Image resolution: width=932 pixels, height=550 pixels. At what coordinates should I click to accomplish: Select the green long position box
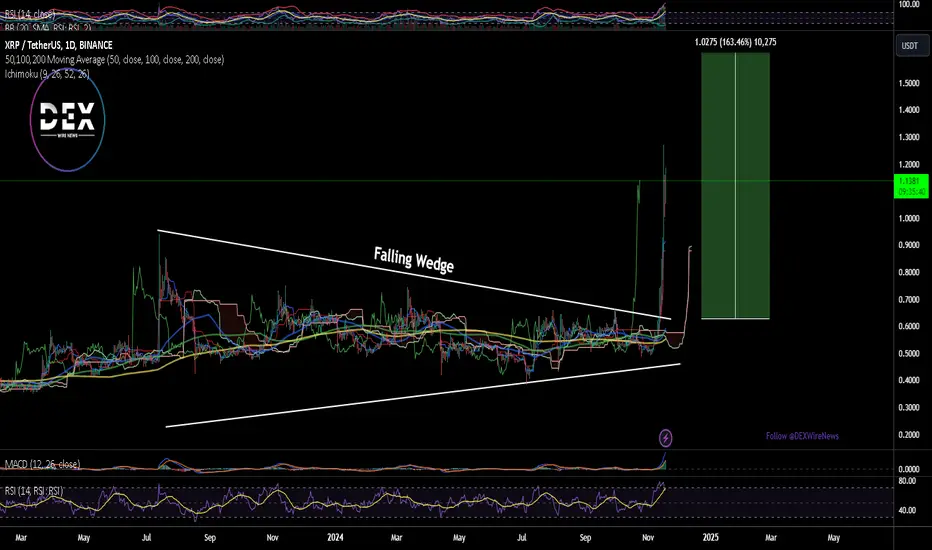(735, 186)
